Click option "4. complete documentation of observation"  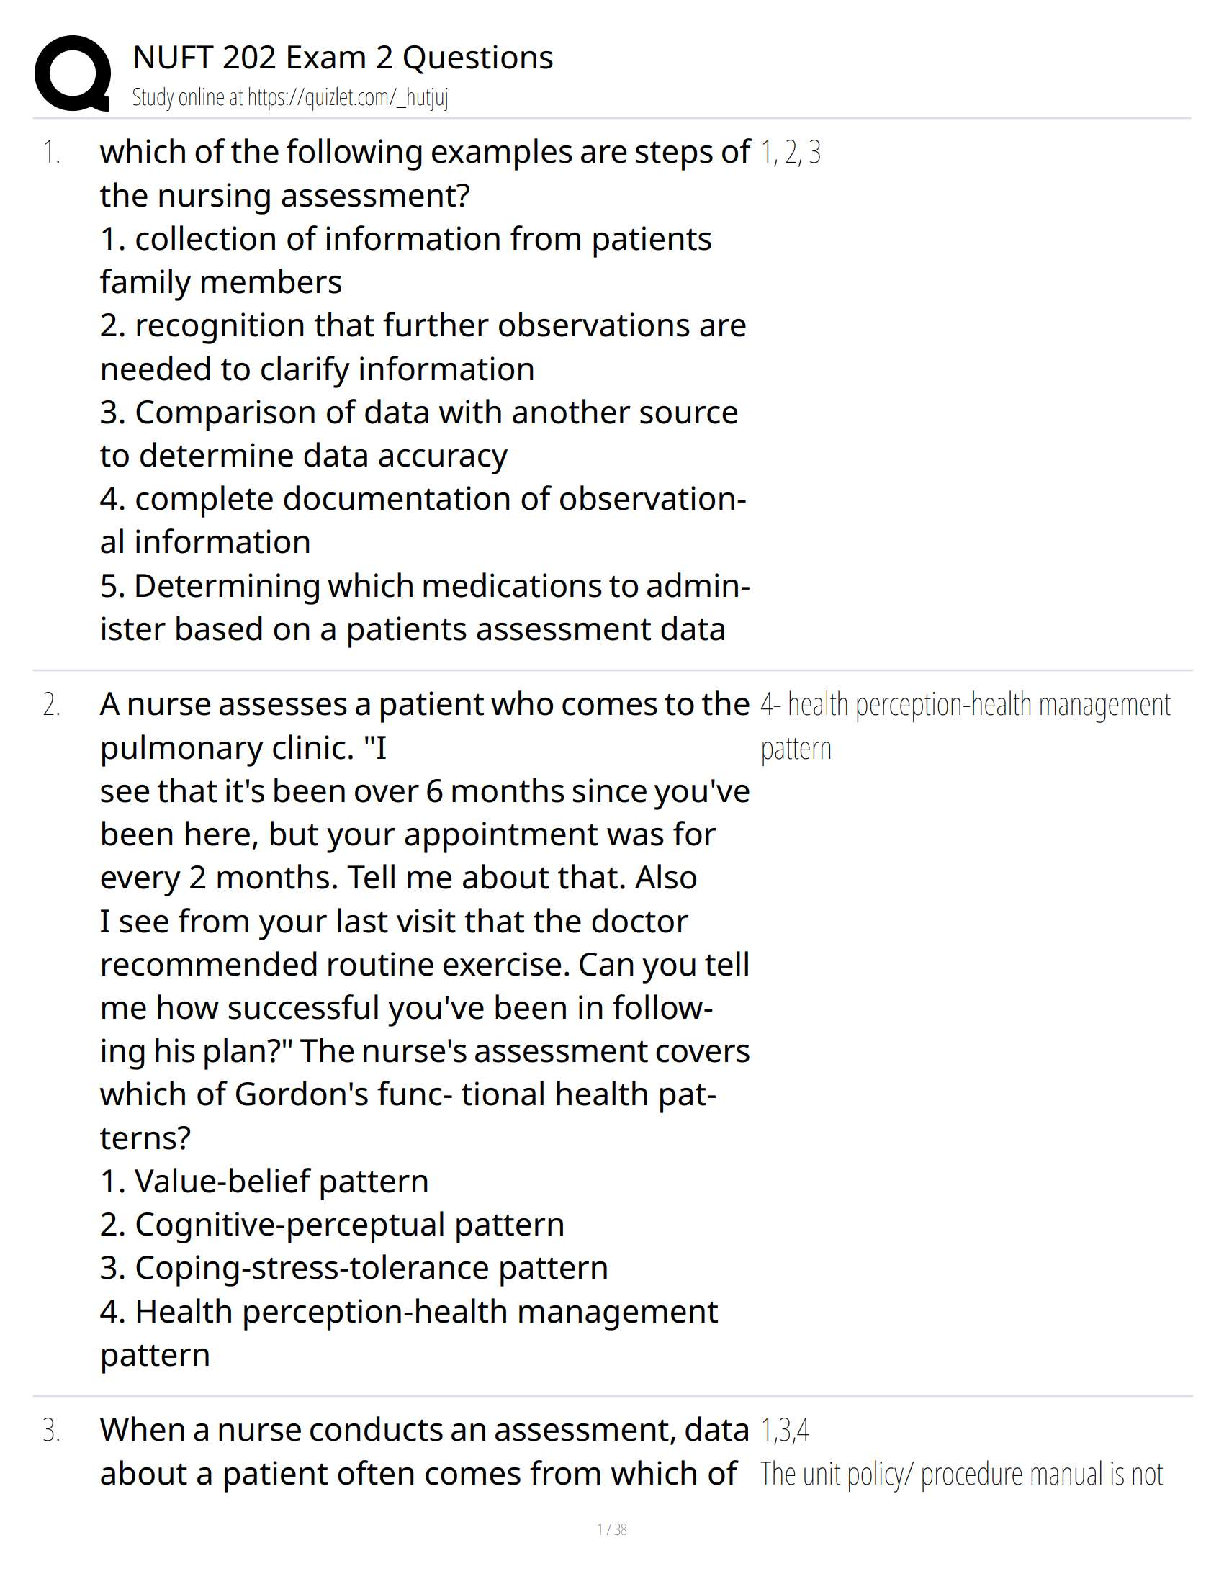(422, 498)
